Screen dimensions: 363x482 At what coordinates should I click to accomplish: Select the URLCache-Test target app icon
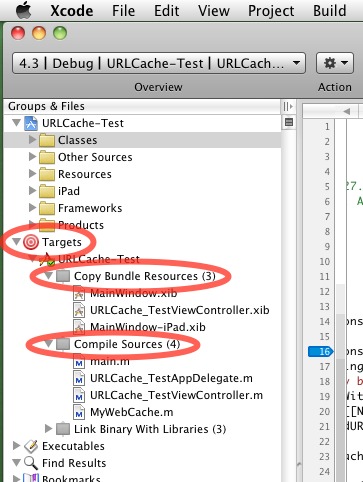click(x=47, y=259)
